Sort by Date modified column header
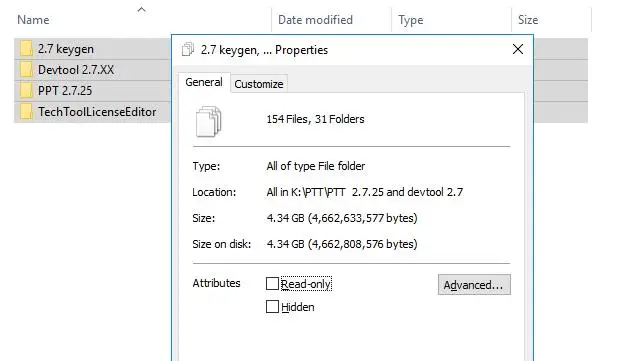 [x=315, y=20]
